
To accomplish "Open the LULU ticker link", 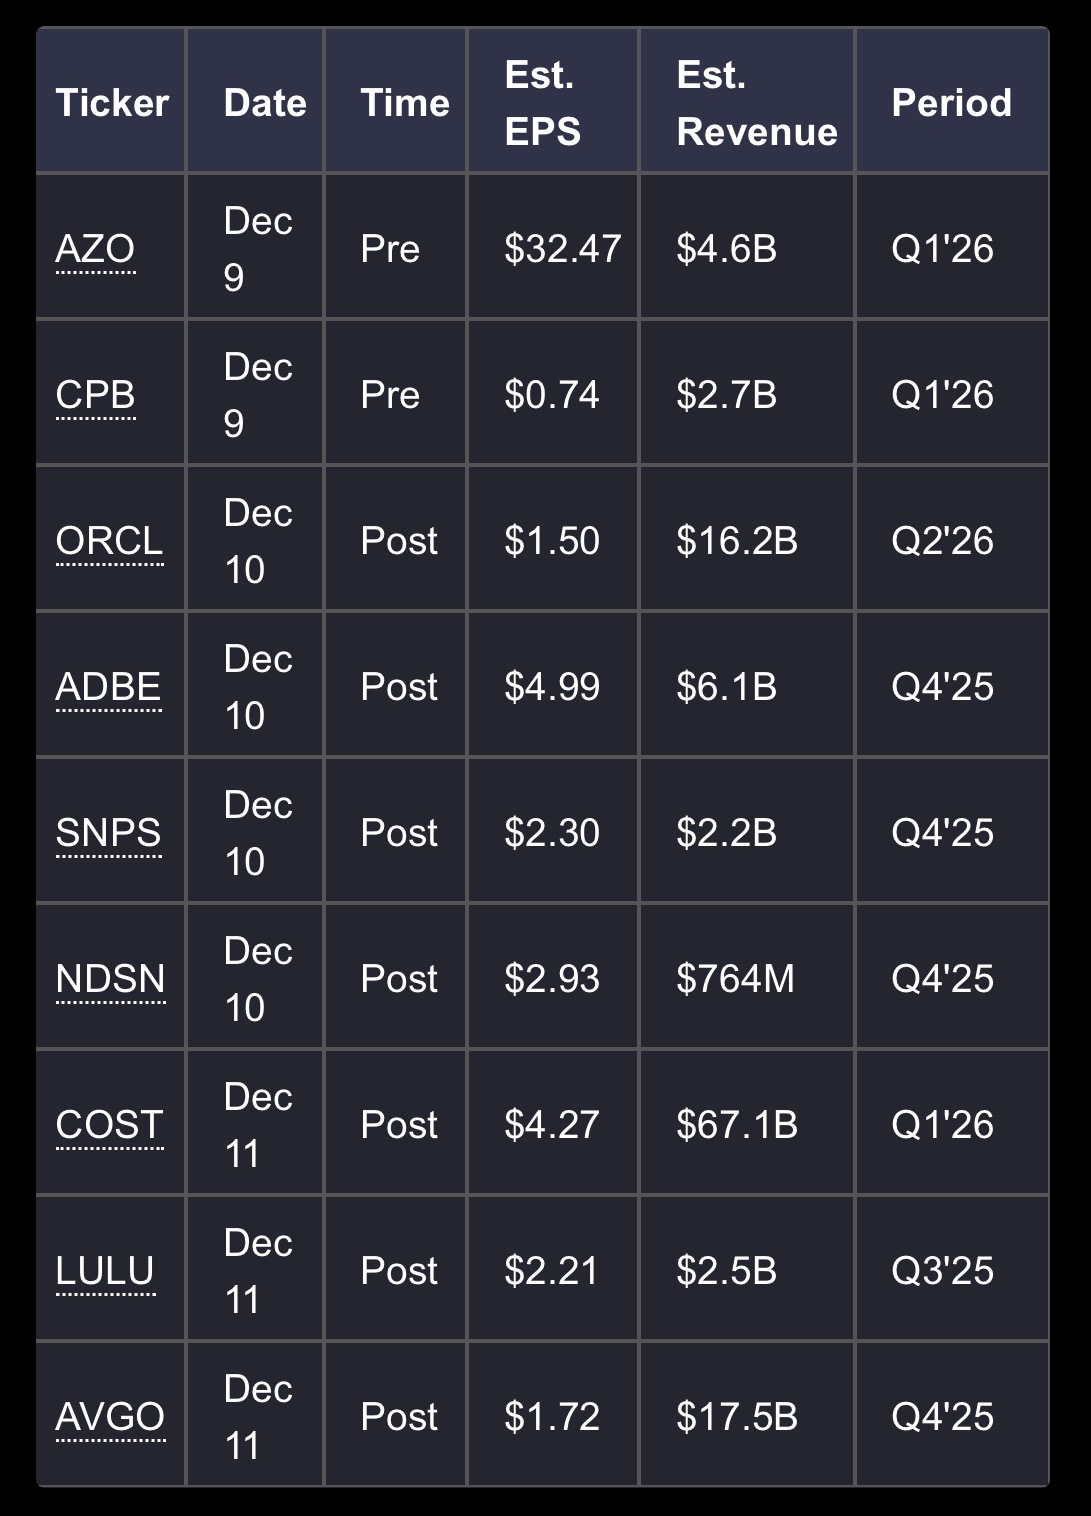I will point(105,1271).
